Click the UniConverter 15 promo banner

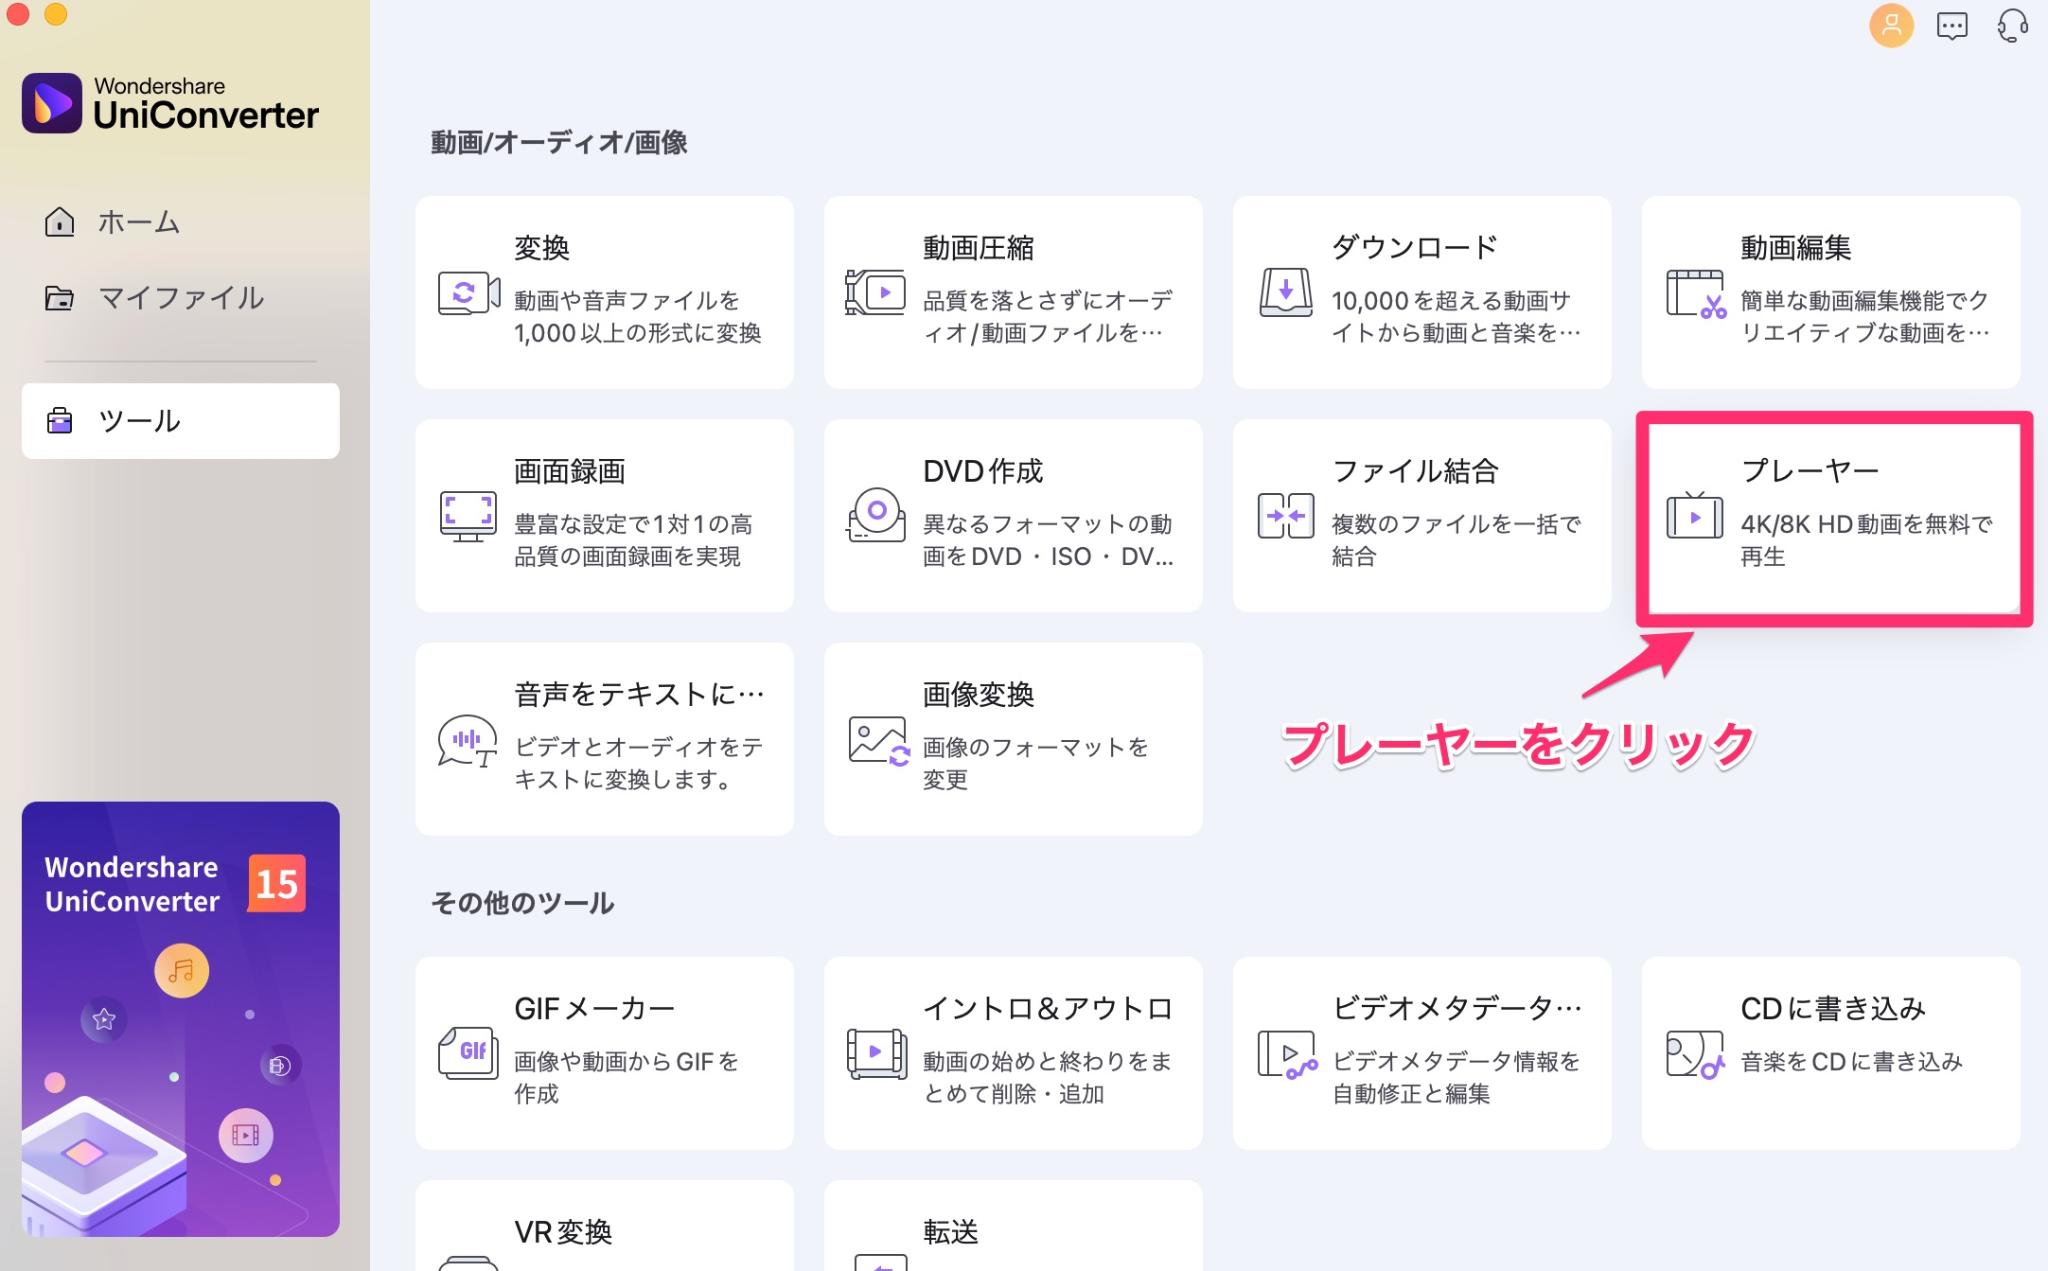180,1019
